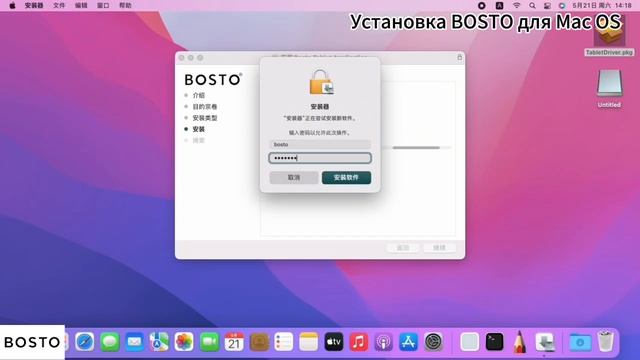This screenshot has width=640, height=360.
Task: Select the 目的宗卷 step in sidebar
Action: pos(204,107)
